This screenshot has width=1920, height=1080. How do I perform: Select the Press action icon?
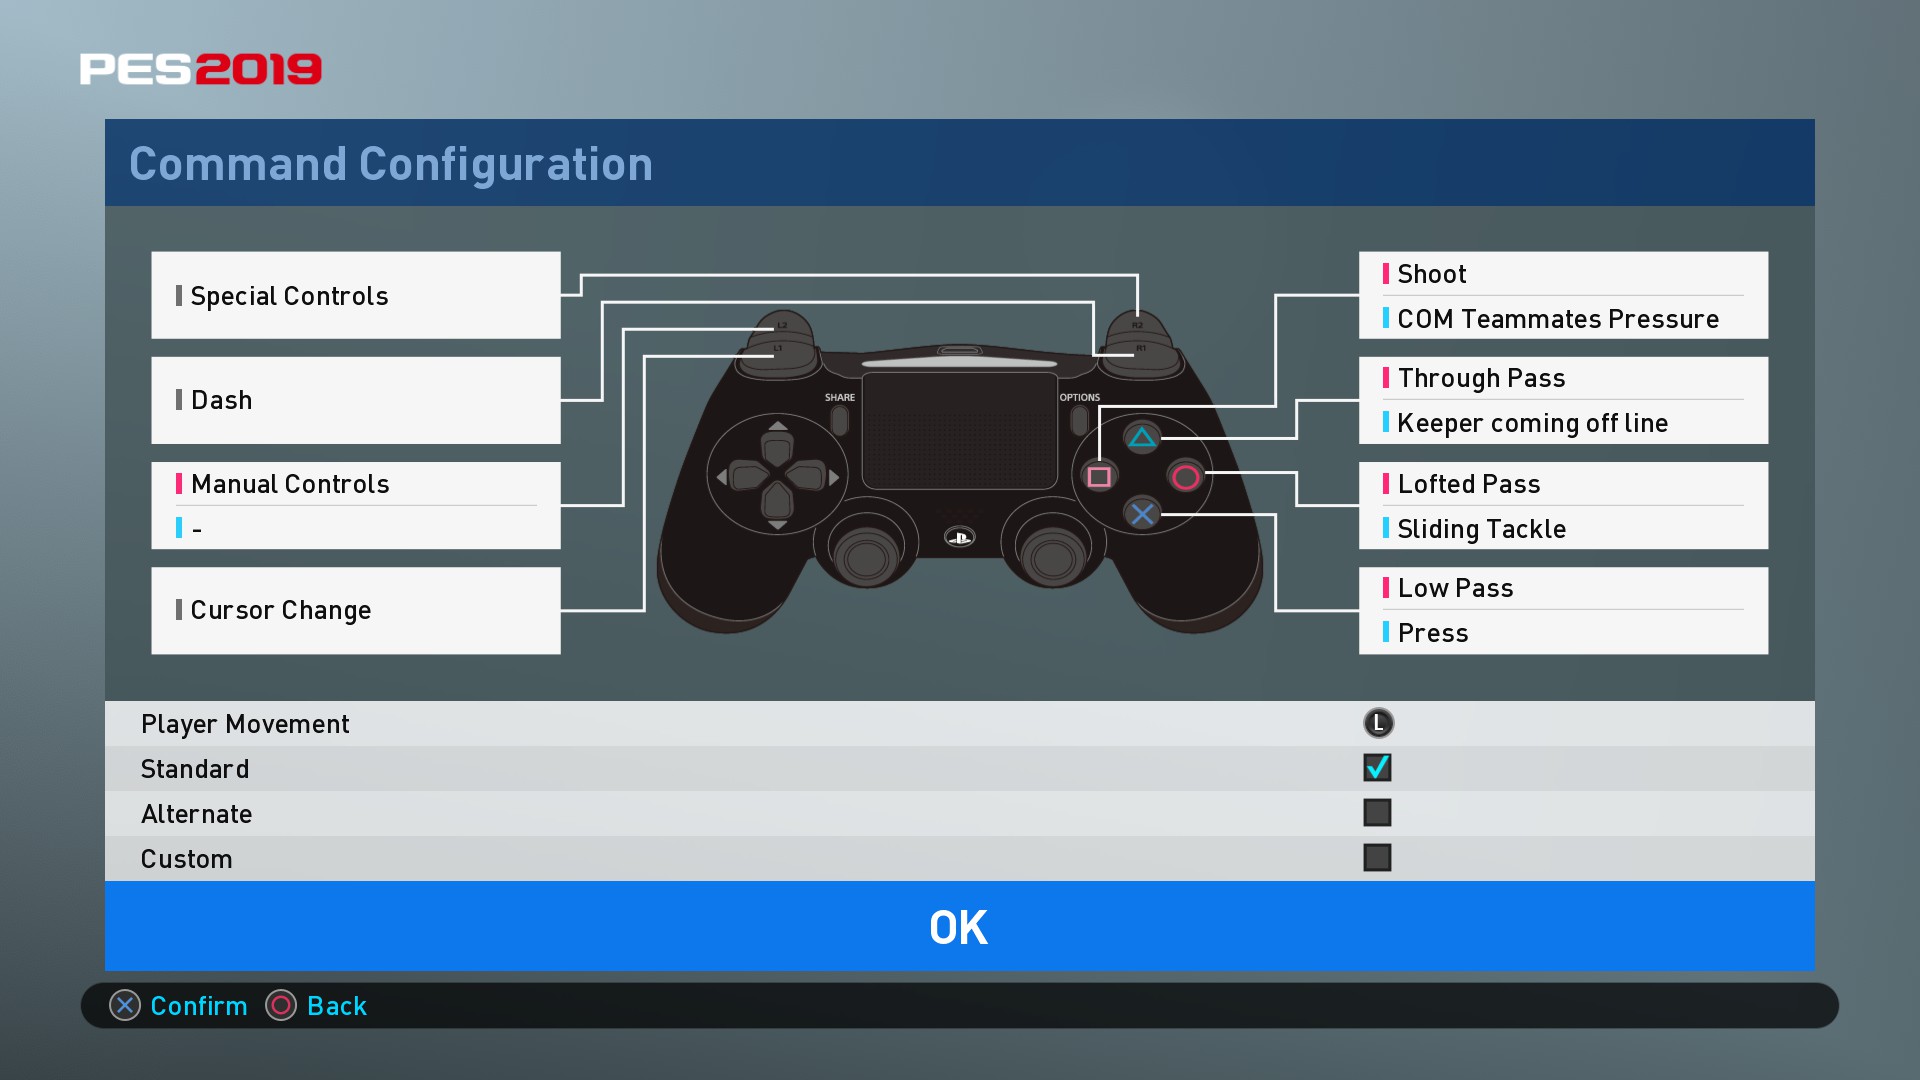[1386, 634]
